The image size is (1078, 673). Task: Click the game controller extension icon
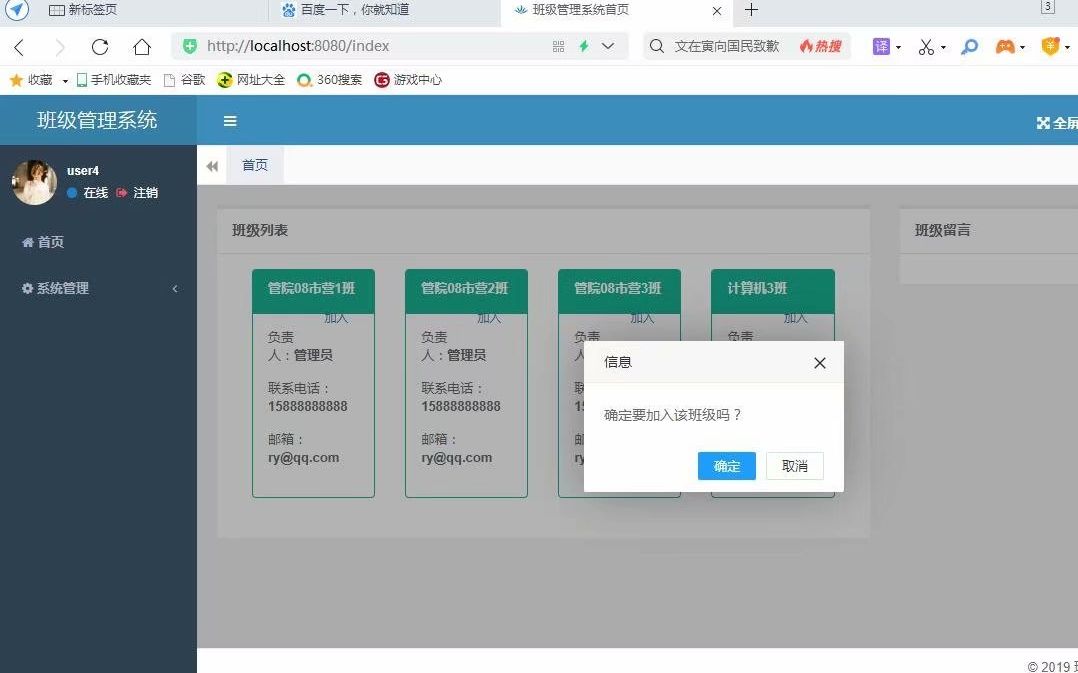point(1002,46)
